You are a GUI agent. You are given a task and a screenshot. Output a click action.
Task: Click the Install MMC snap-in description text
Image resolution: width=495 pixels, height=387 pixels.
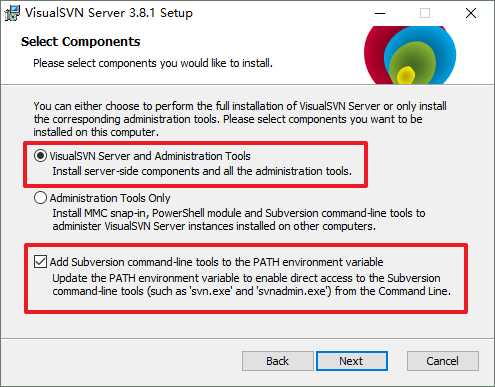(239, 219)
